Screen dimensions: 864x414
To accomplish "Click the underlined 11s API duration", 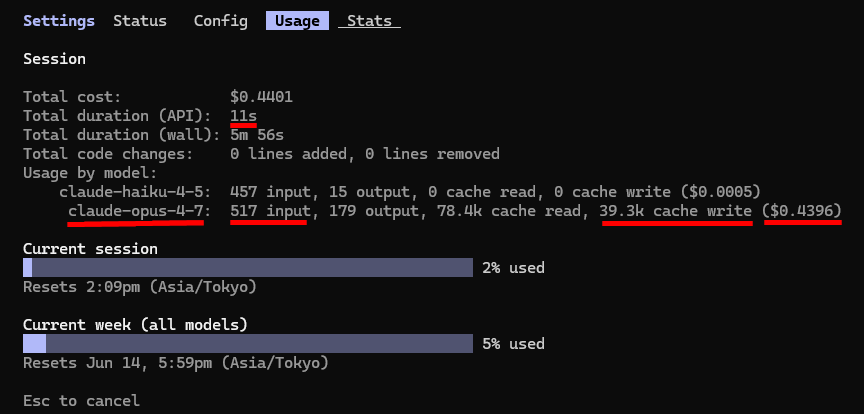I will click(244, 116).
